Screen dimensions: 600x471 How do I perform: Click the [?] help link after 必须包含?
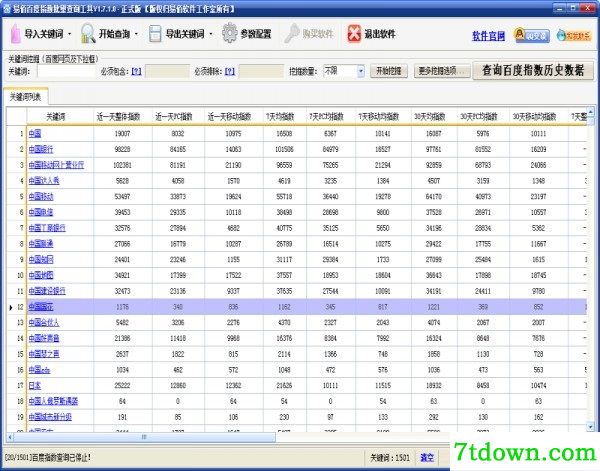[136, 71]
